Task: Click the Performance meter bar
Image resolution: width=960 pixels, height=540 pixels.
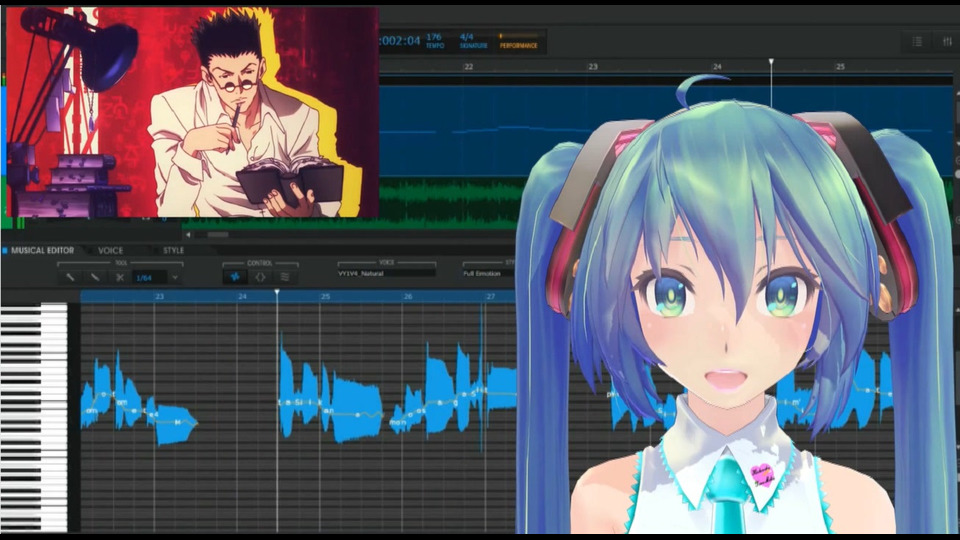Action: click(519, 36)
